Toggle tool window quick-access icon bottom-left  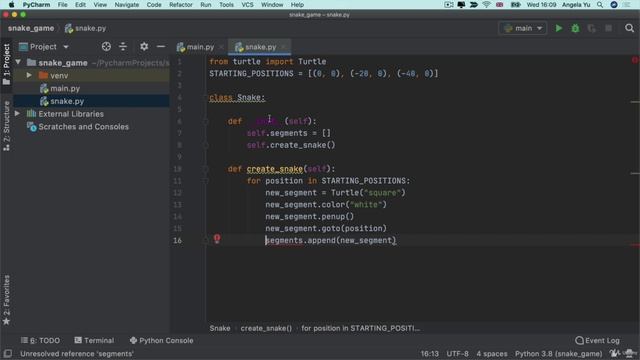coord(7,353)
